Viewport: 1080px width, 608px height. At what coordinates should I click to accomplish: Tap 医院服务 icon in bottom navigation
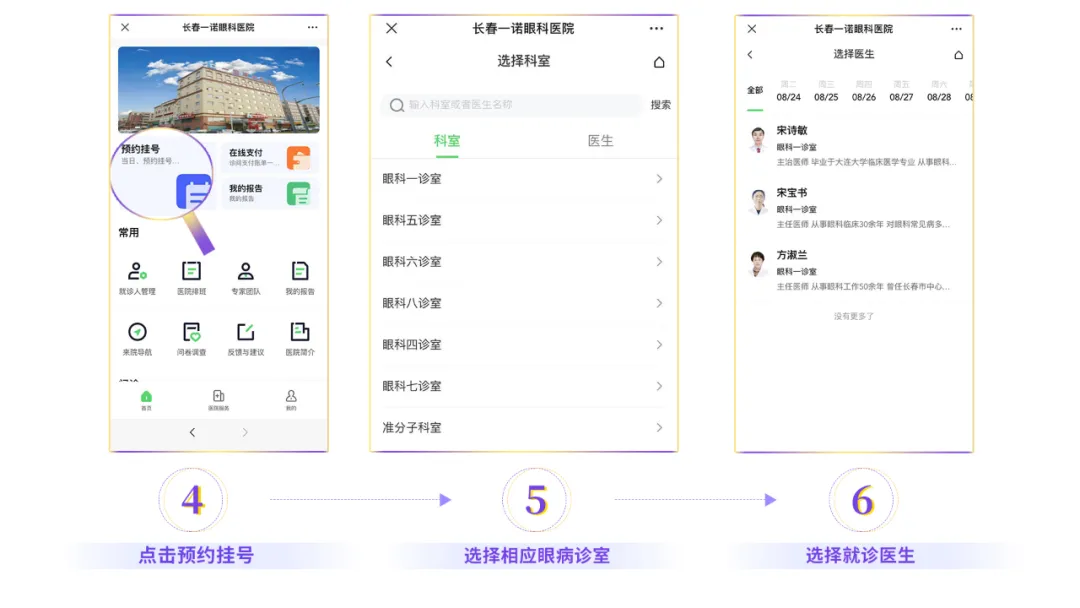[x=218, y=399]
